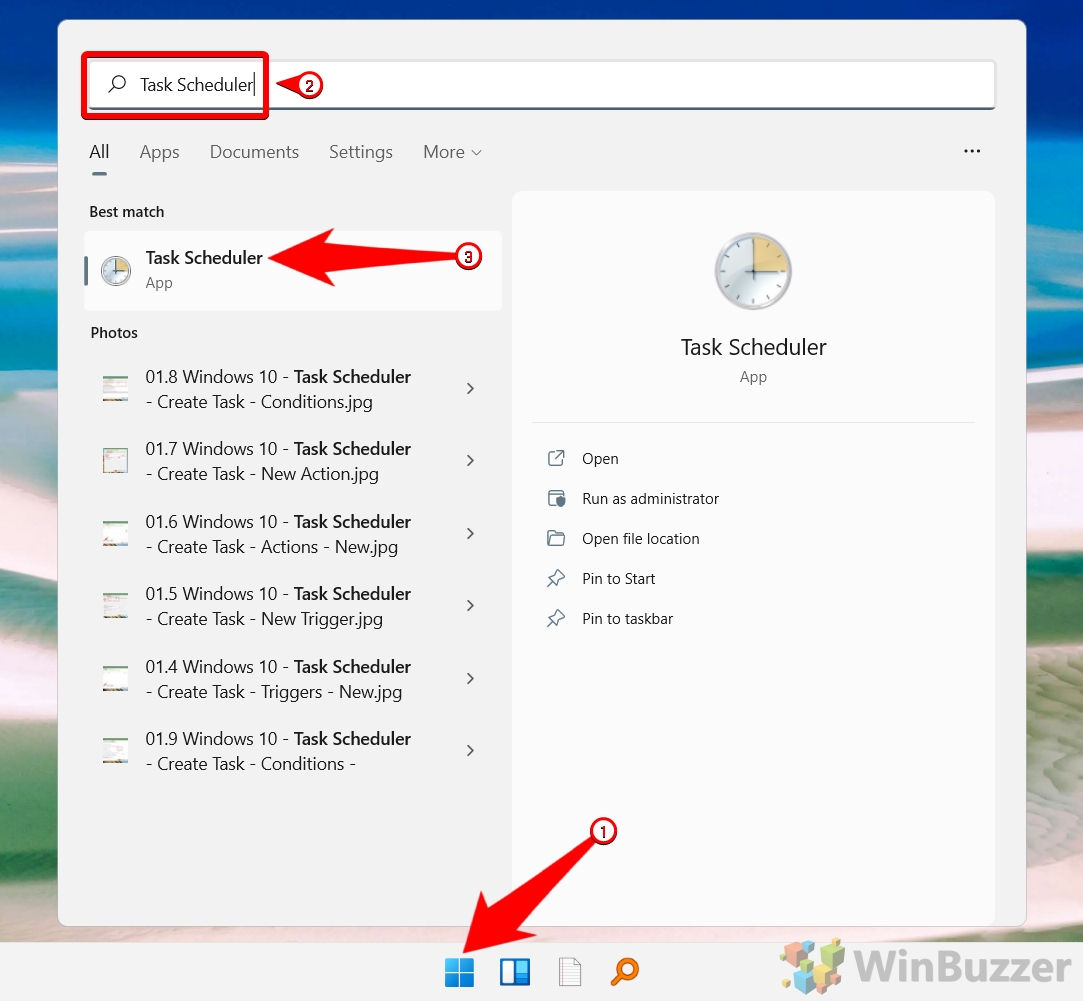
Task: Open 01.6 Create Task Actions - New.jpg
Action: tap(293, 533)
